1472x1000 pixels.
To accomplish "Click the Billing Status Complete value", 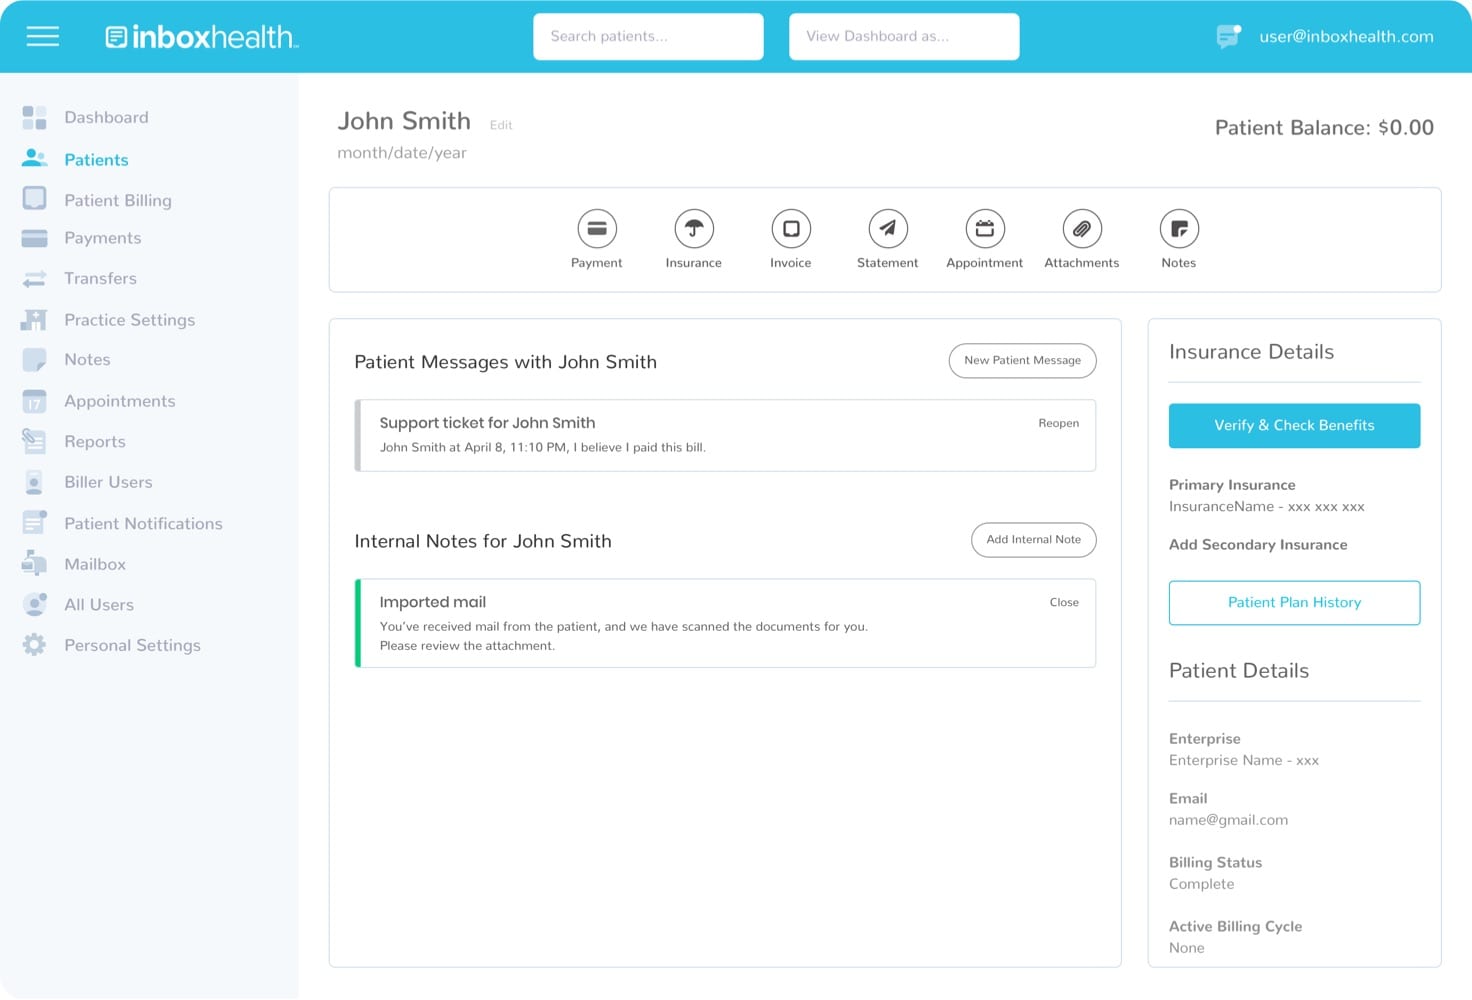I will pos(1201,884).
